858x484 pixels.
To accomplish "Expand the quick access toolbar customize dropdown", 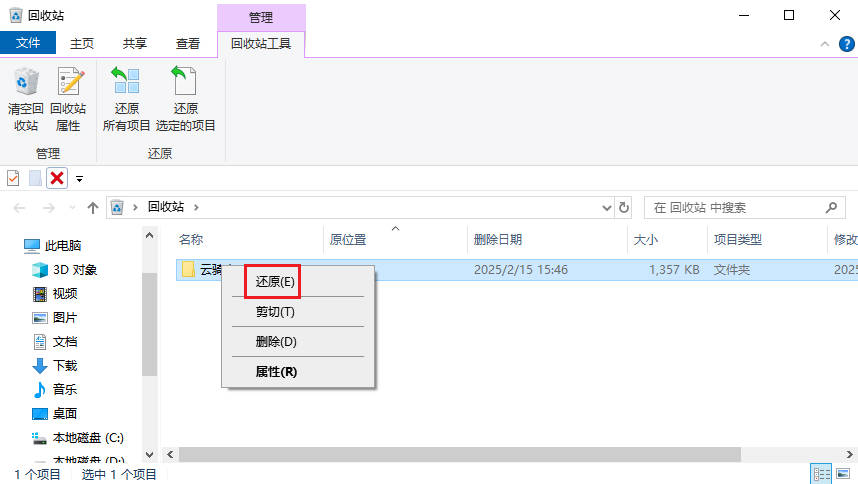I will [79, 179].
